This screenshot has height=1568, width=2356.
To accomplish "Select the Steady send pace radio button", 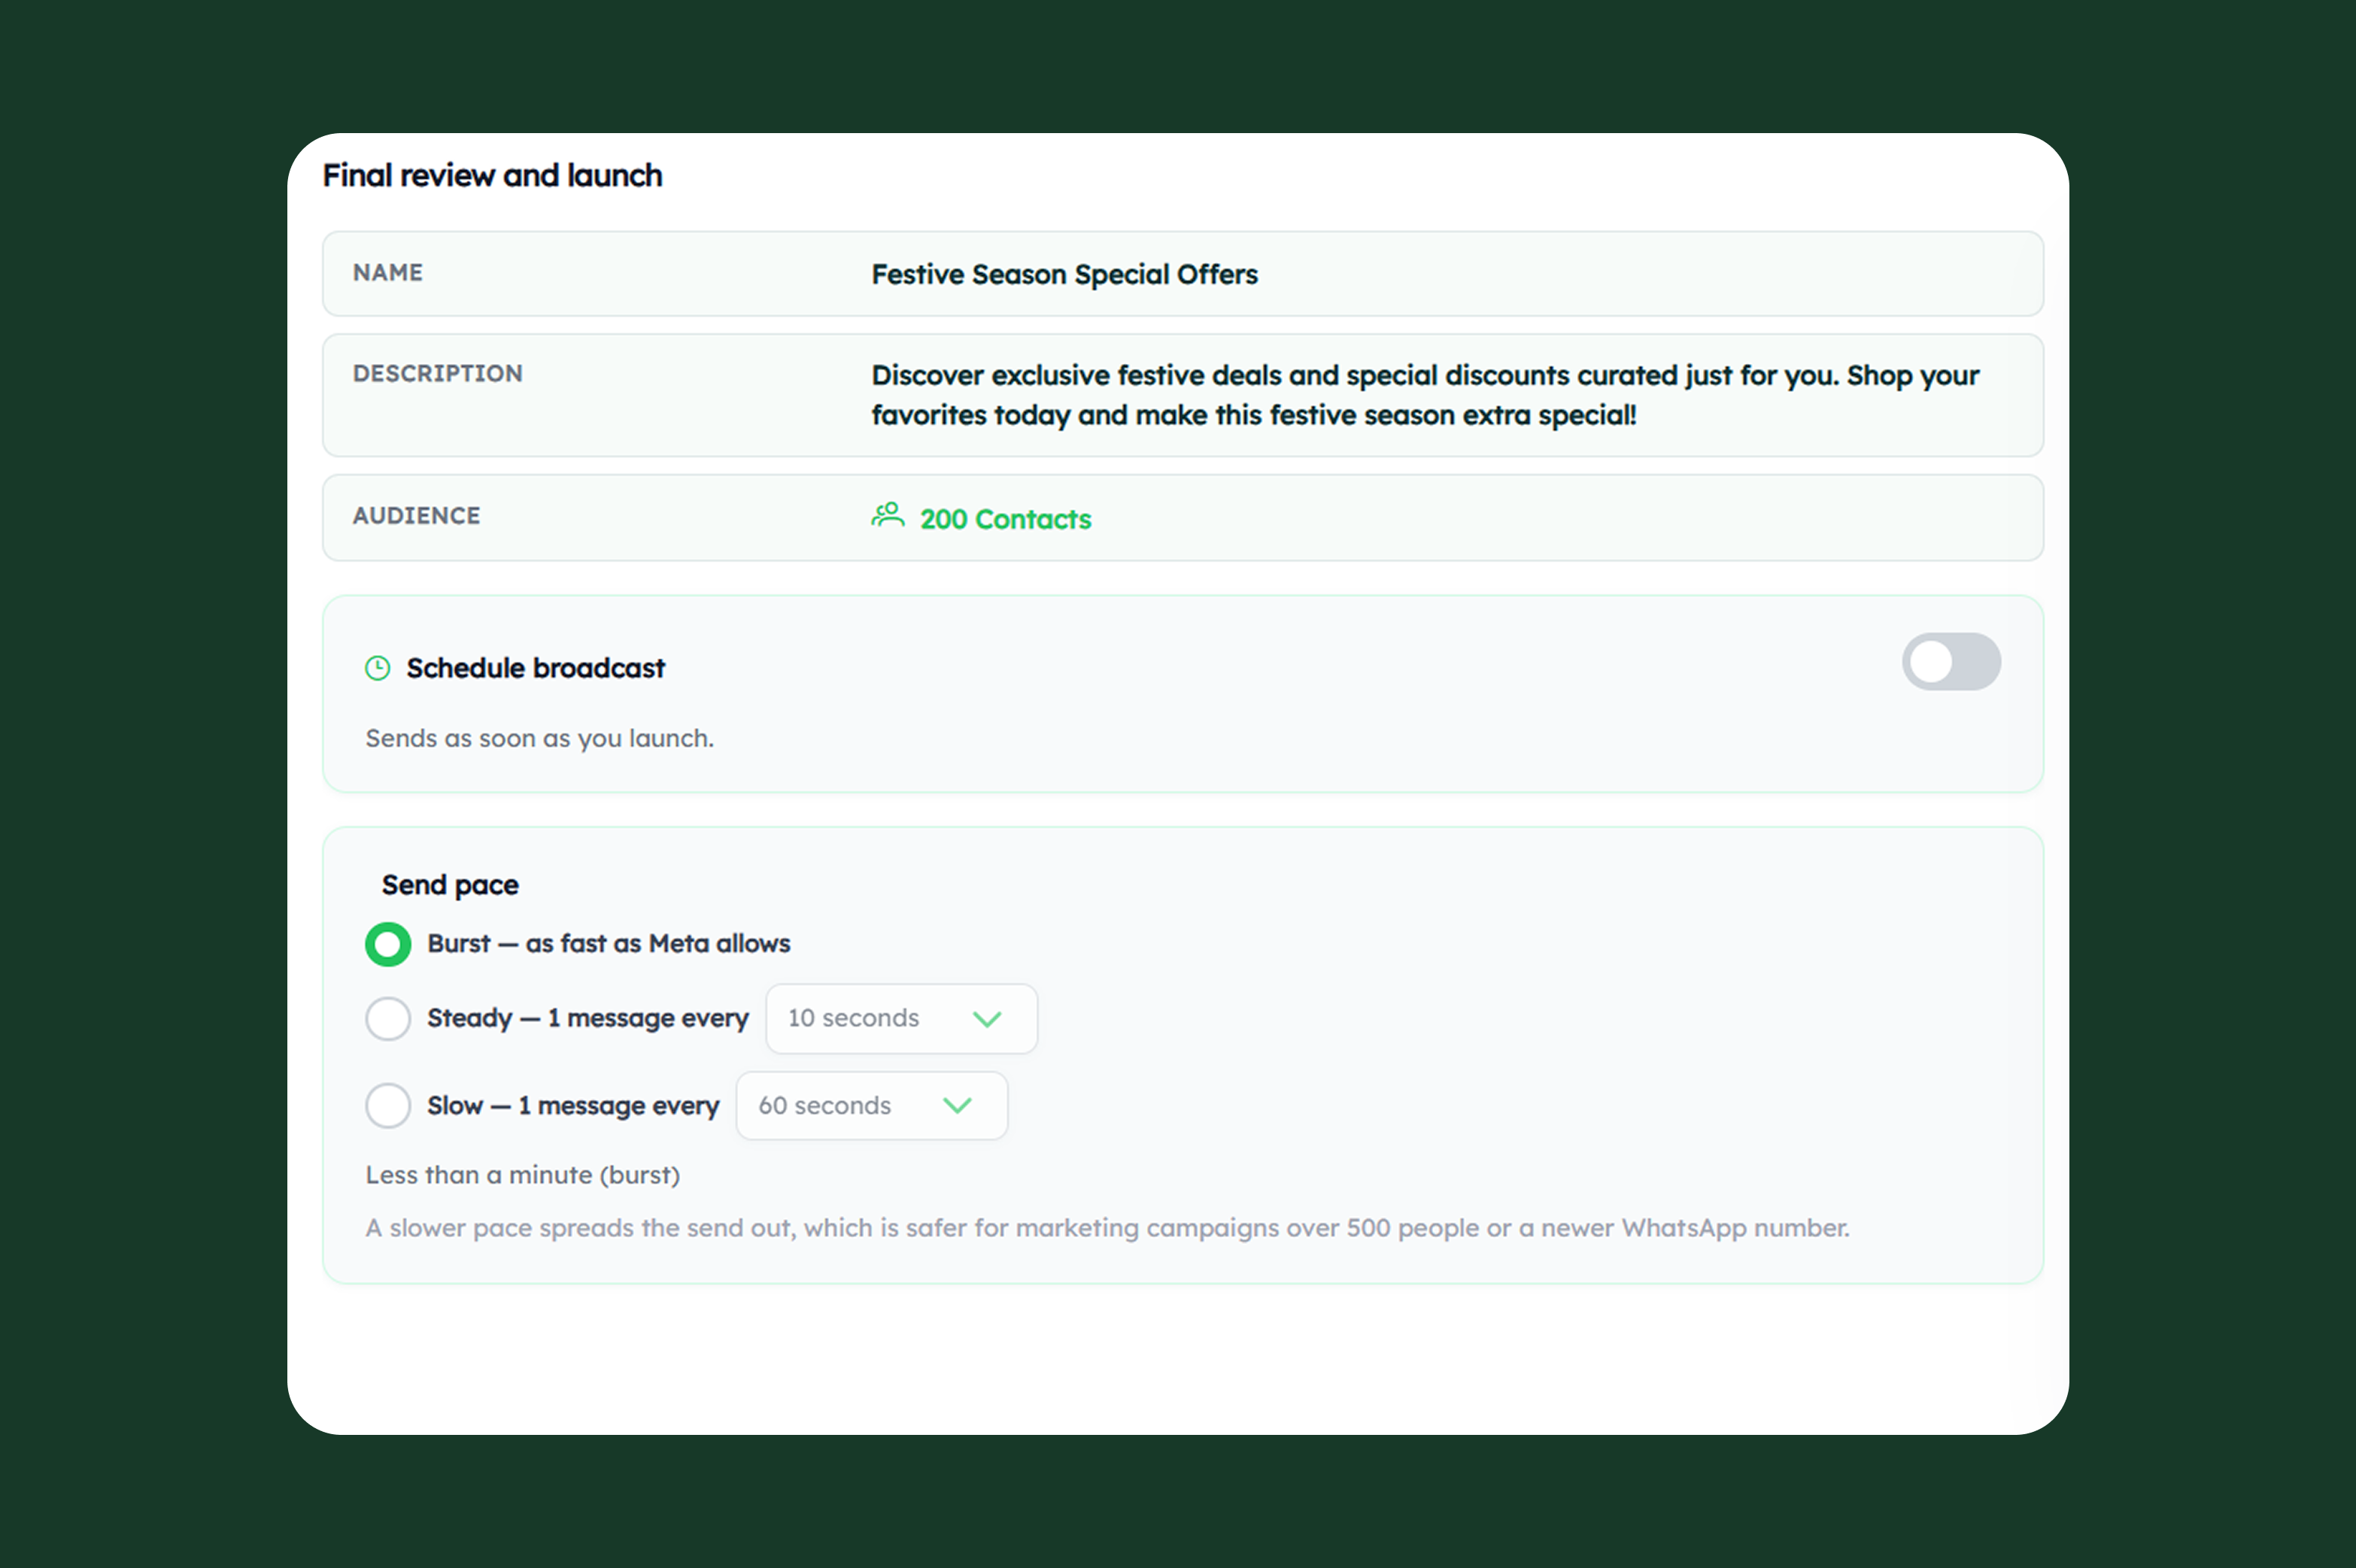I will [x=388, y=1018].
